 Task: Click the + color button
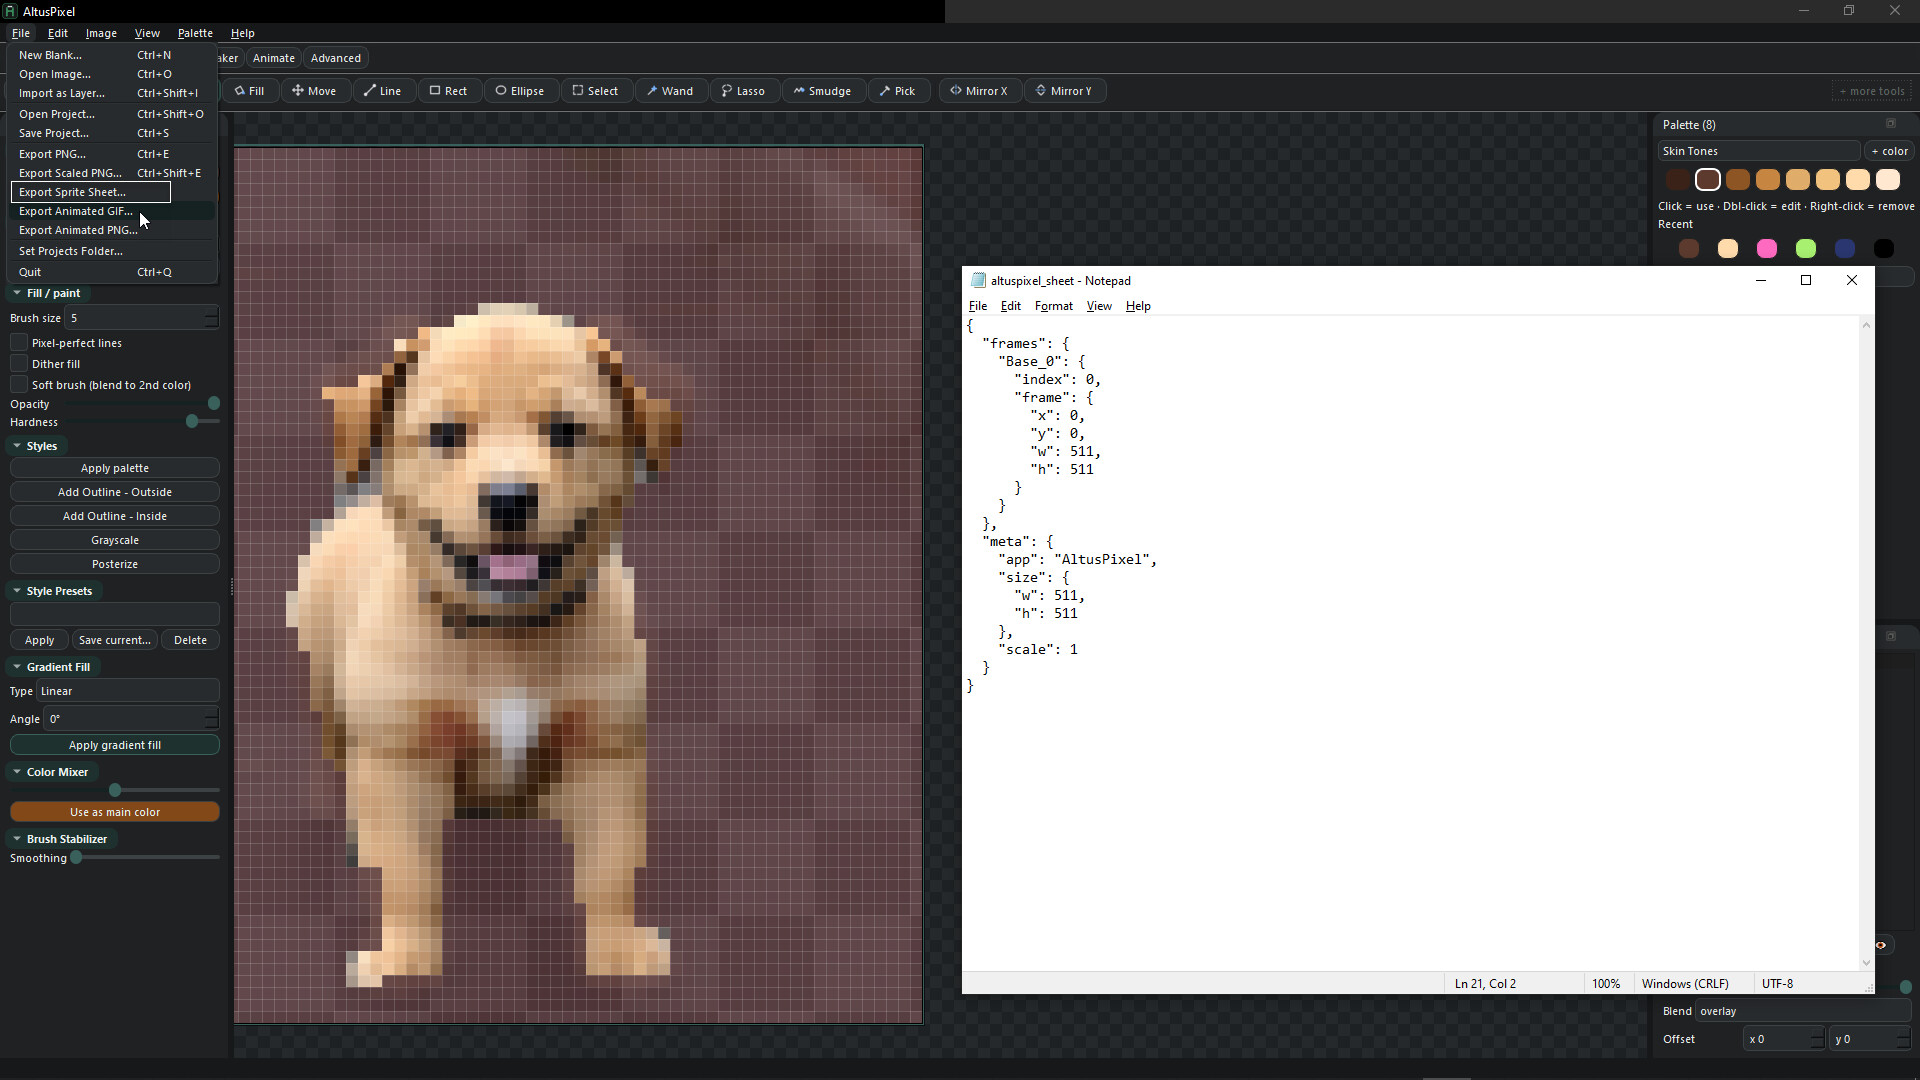tap(1889, 151)
